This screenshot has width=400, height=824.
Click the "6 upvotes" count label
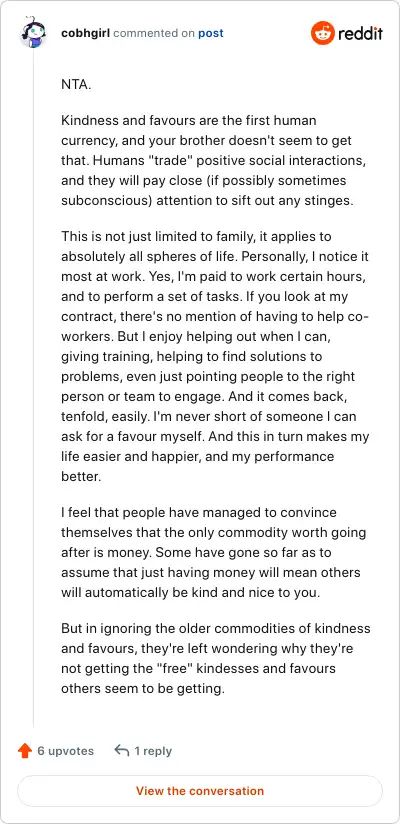(x=66, y=751)
